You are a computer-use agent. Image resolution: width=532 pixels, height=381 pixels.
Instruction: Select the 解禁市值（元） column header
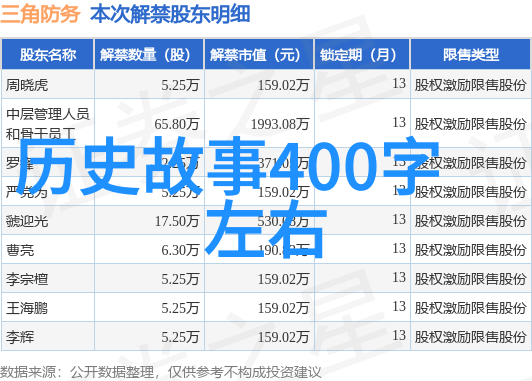[259, 55]
